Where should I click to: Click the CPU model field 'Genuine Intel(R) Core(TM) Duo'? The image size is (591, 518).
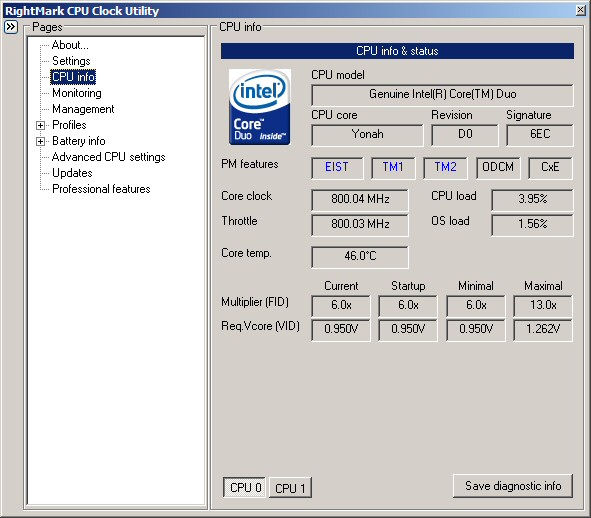coord(442,95)
